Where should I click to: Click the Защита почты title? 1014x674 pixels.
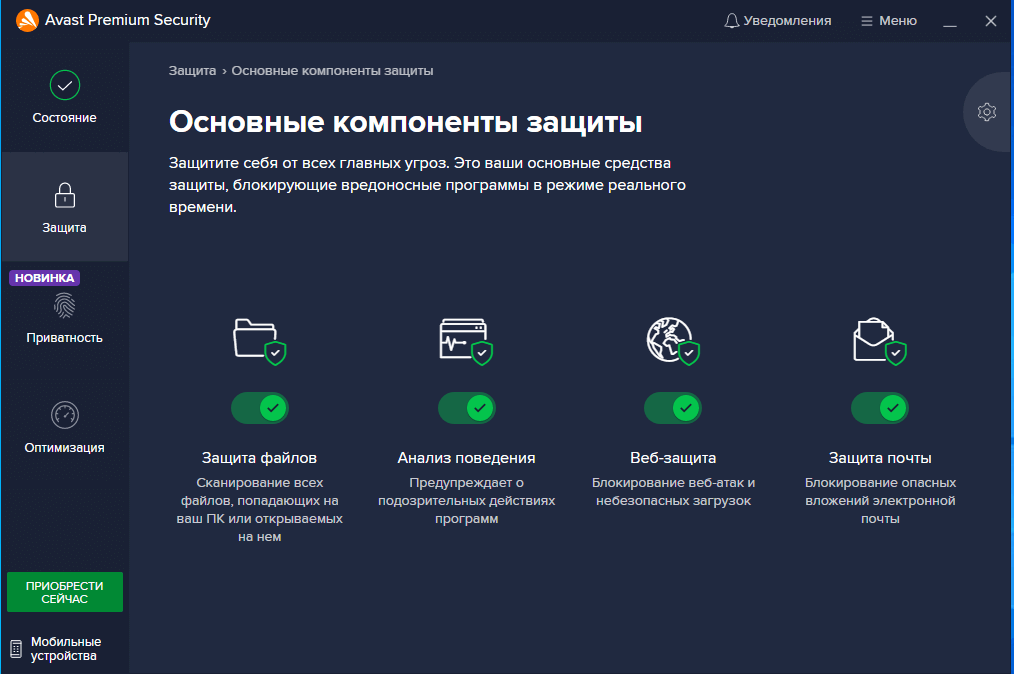click(880, 458)
